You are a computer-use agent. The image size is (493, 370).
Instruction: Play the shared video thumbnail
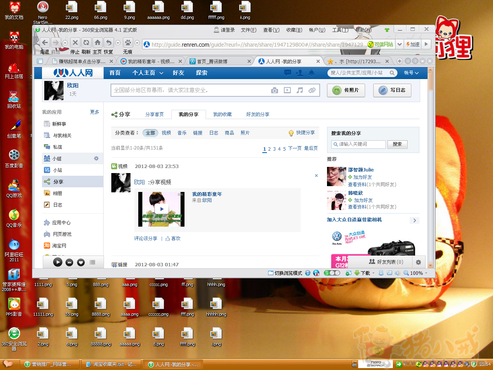point(161,209)
